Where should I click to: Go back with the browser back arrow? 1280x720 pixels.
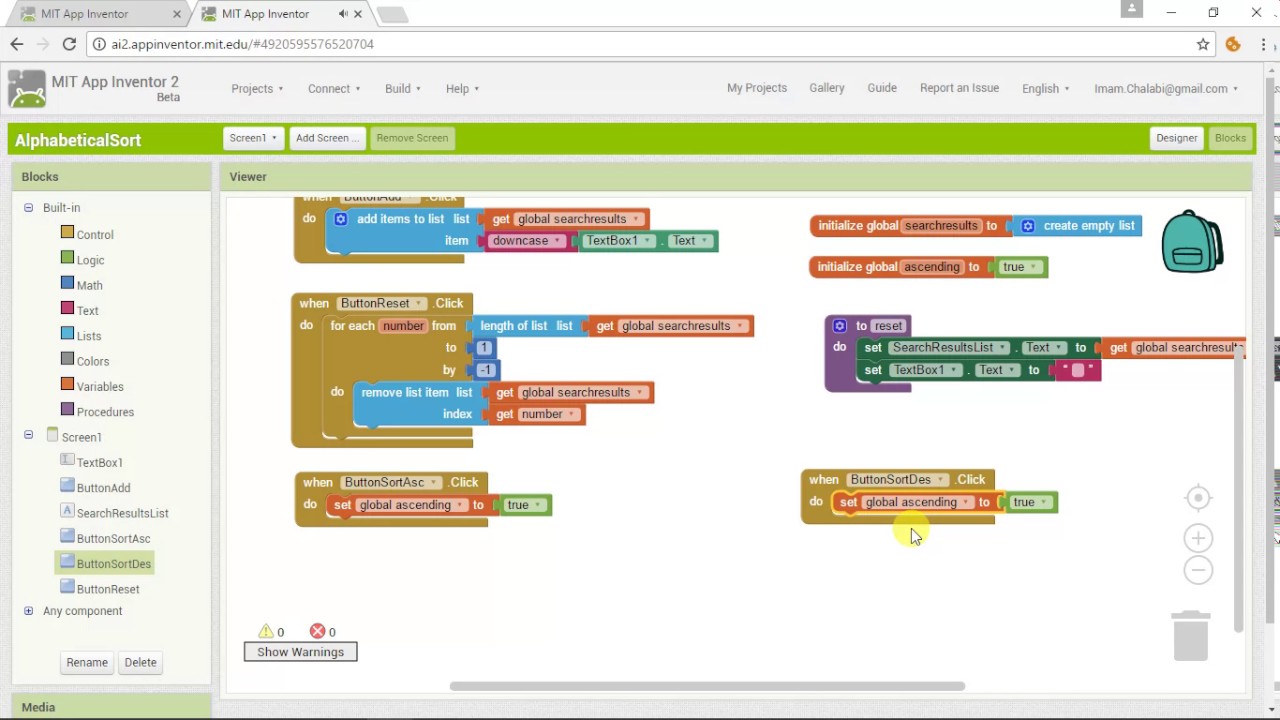tap(17, 44)
